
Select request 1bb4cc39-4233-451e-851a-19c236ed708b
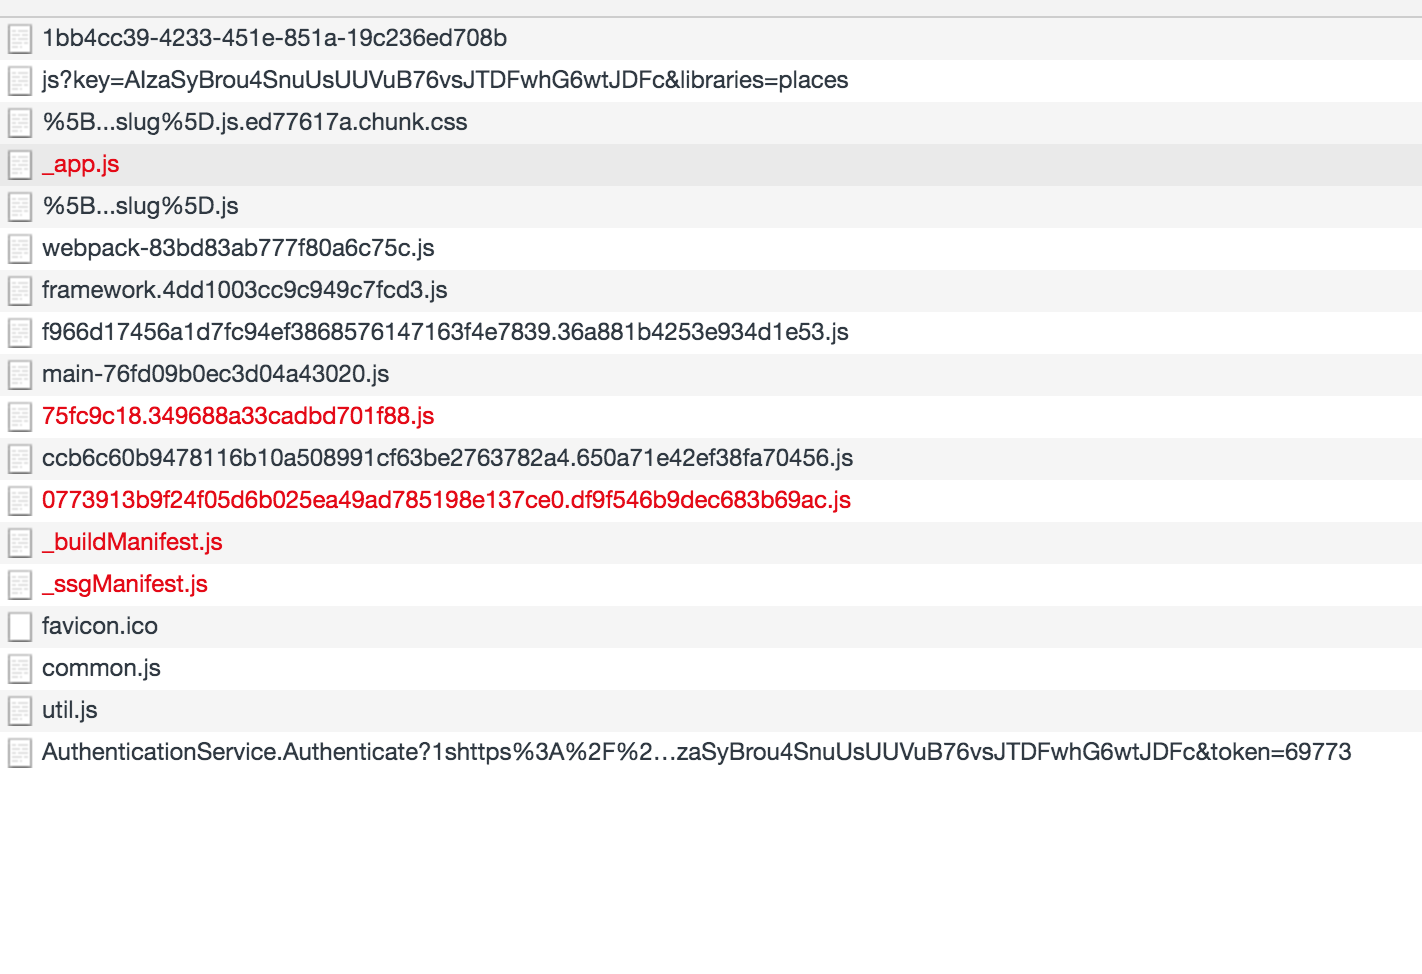pyautogui.click(x=711, y=39)
